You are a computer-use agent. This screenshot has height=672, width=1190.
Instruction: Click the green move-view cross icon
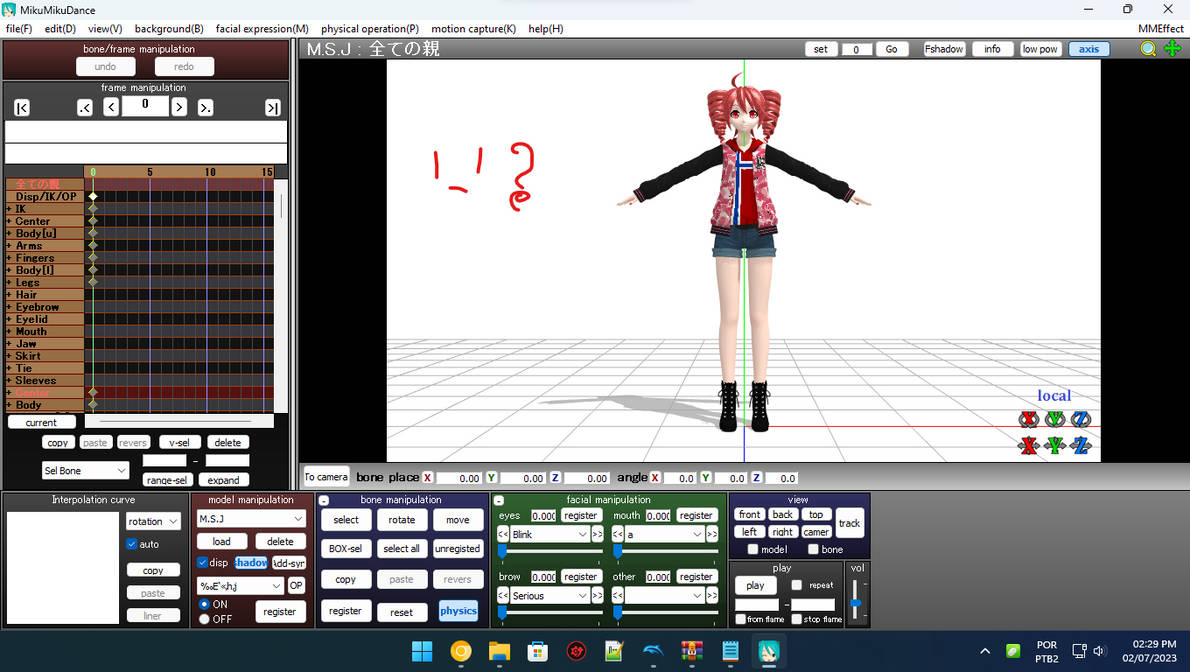1173,49
